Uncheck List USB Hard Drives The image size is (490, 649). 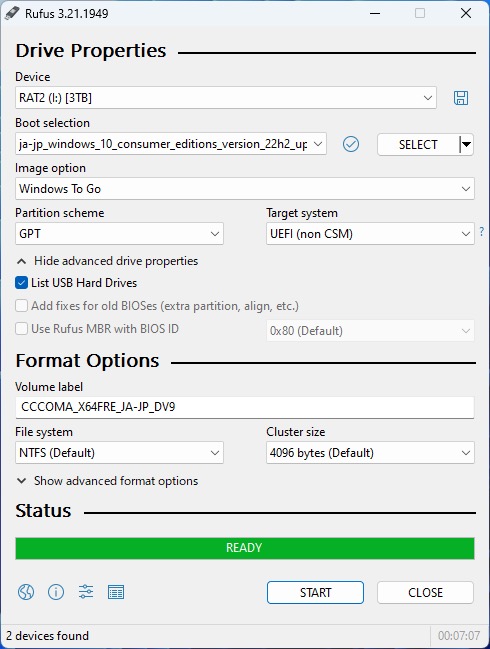point(22,283)
